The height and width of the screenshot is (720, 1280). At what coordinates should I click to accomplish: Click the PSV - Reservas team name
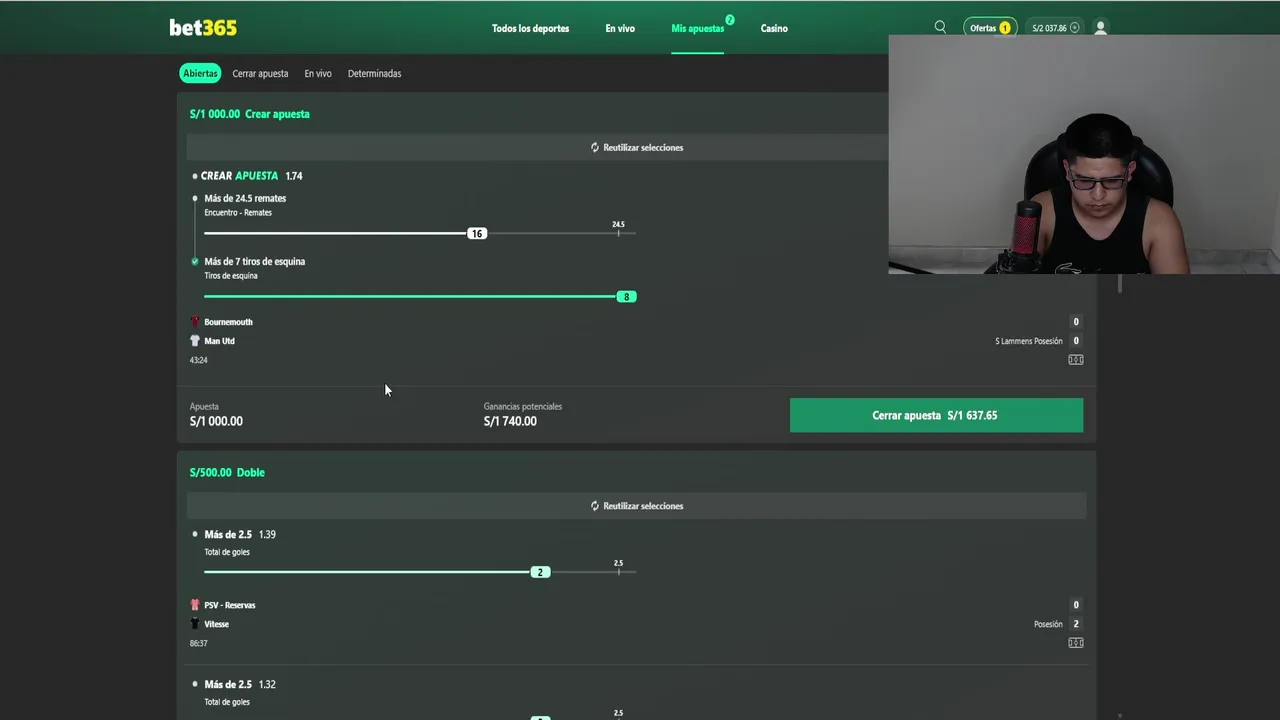click(x=230, y=605)
